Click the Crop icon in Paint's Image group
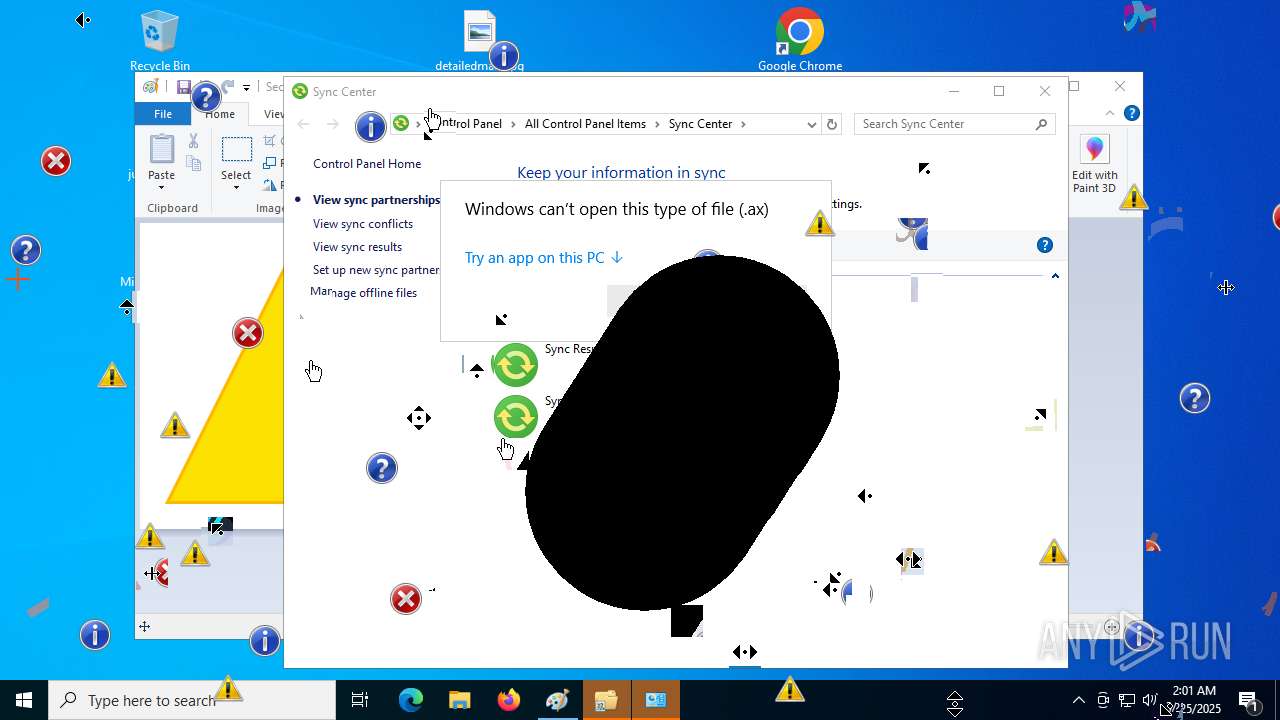Image resolution: width=1280 pixels, height=720 pixels. (x=270, y=142)
